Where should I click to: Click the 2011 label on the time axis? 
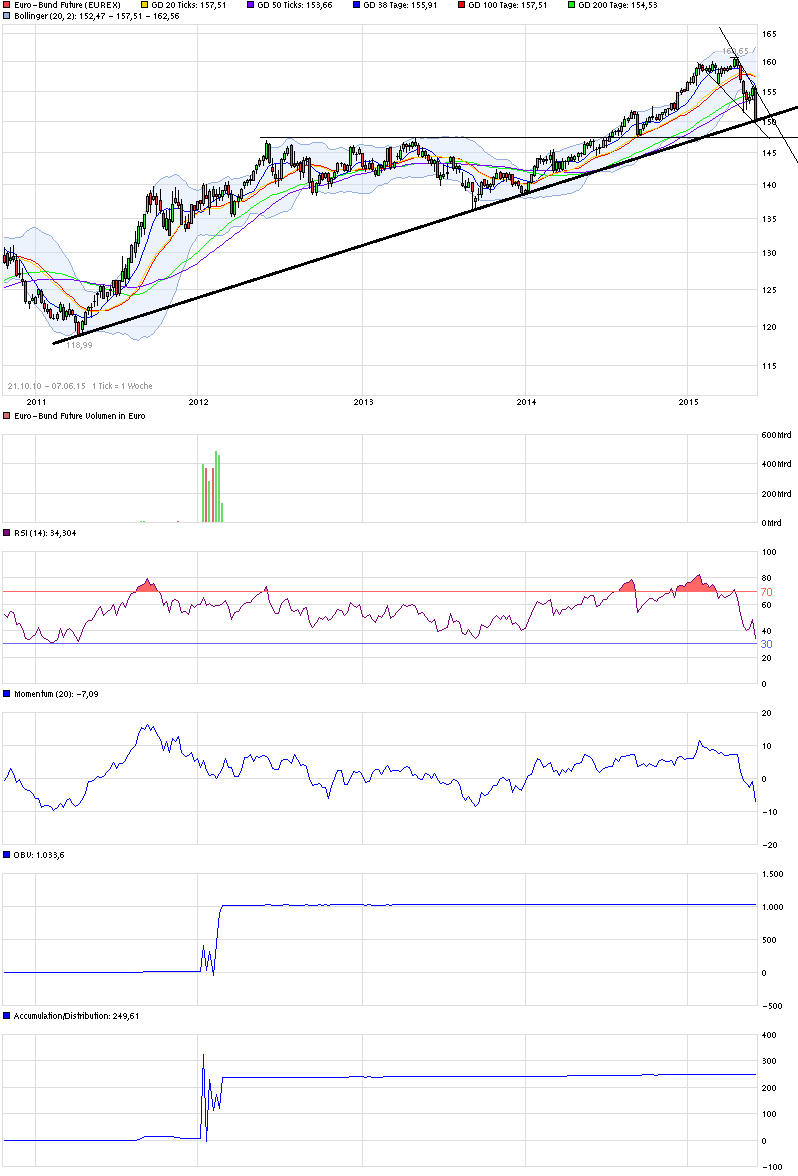(x=36, y=402)
